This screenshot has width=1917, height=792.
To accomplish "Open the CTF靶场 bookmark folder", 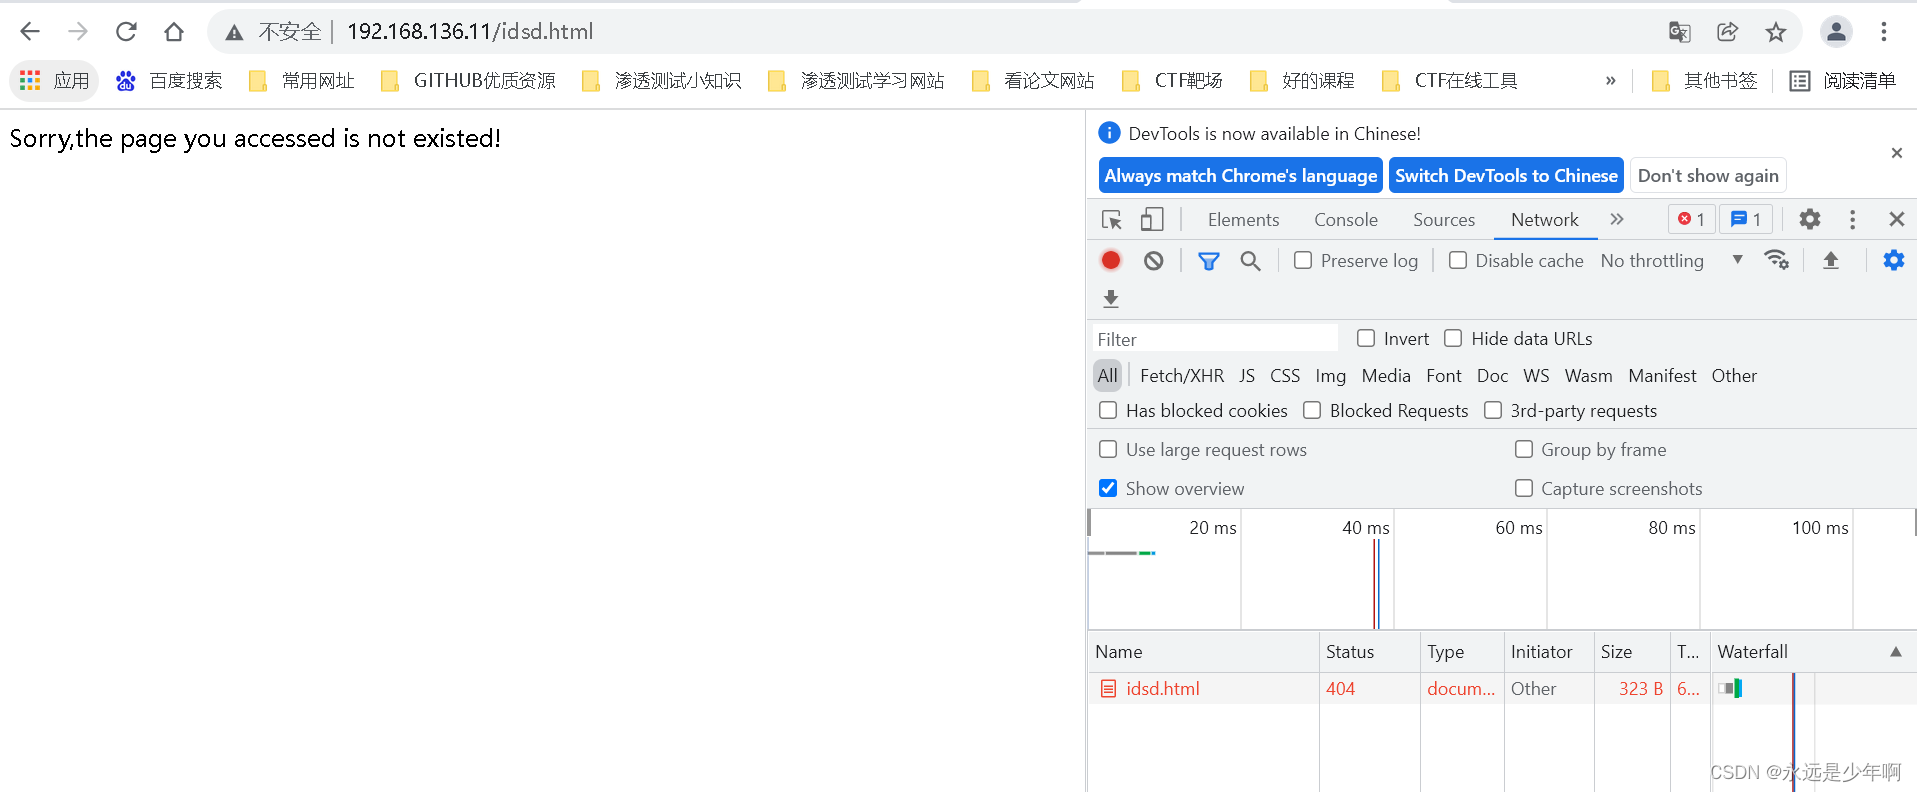I will 1172,81.
